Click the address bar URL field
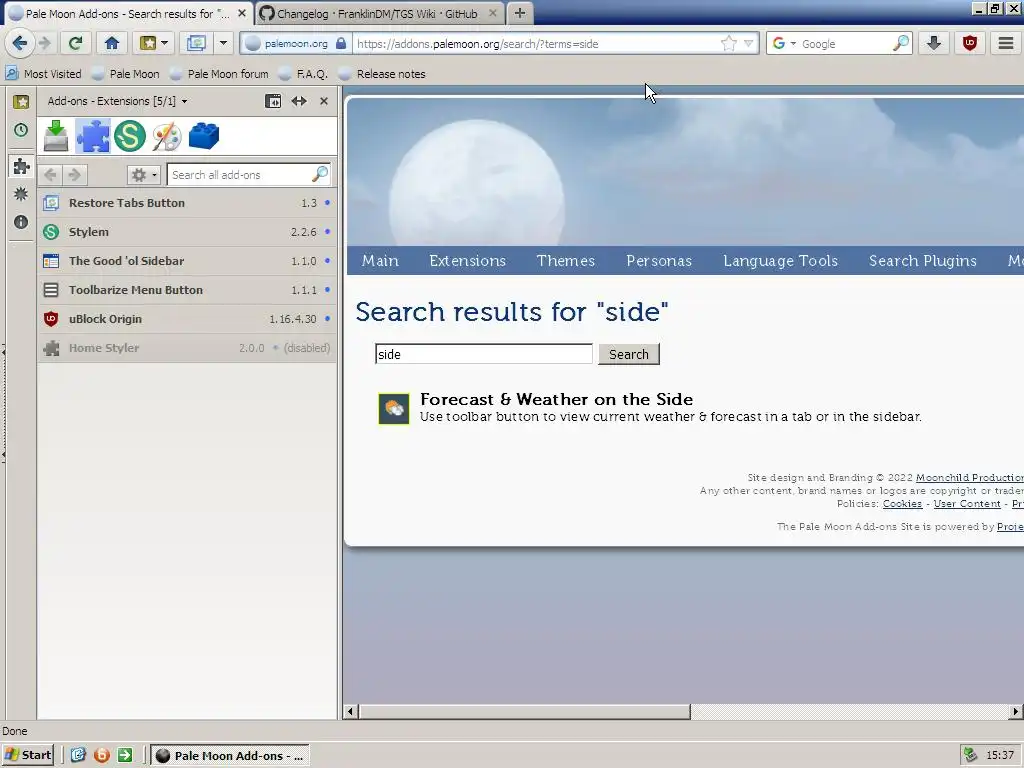Screen dimensions: 1024x768 [x=536, y=44]
